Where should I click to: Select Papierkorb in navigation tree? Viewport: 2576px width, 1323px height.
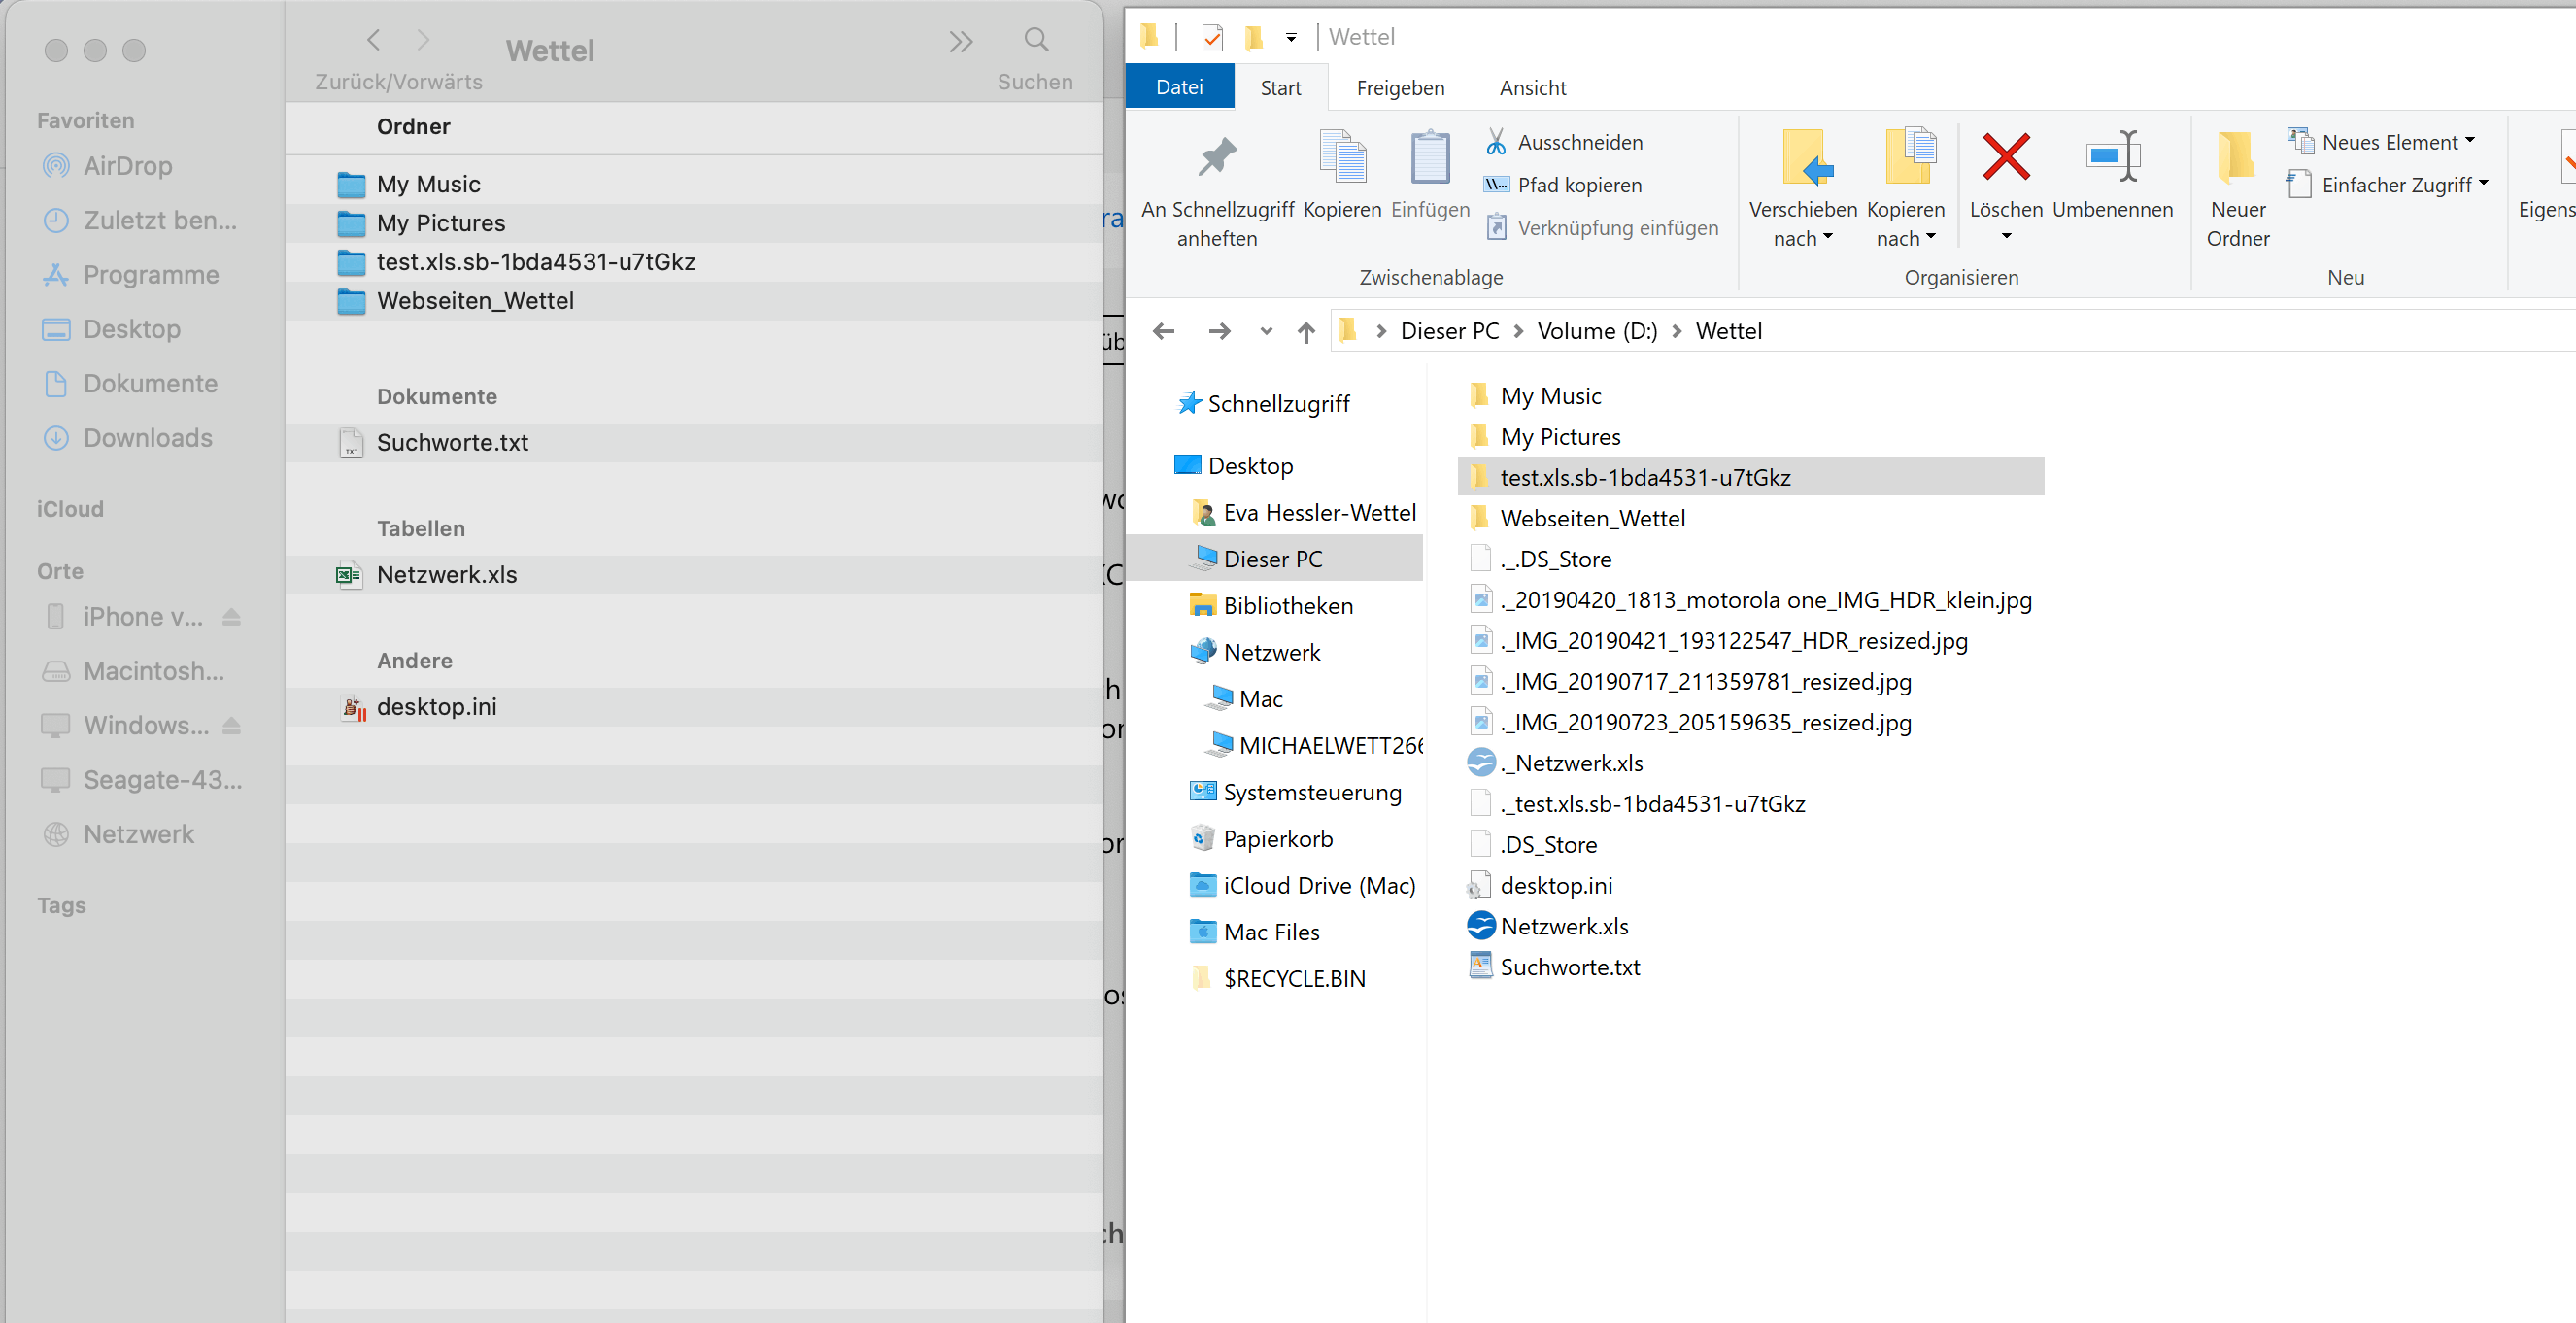click(x=1277, y=839)
